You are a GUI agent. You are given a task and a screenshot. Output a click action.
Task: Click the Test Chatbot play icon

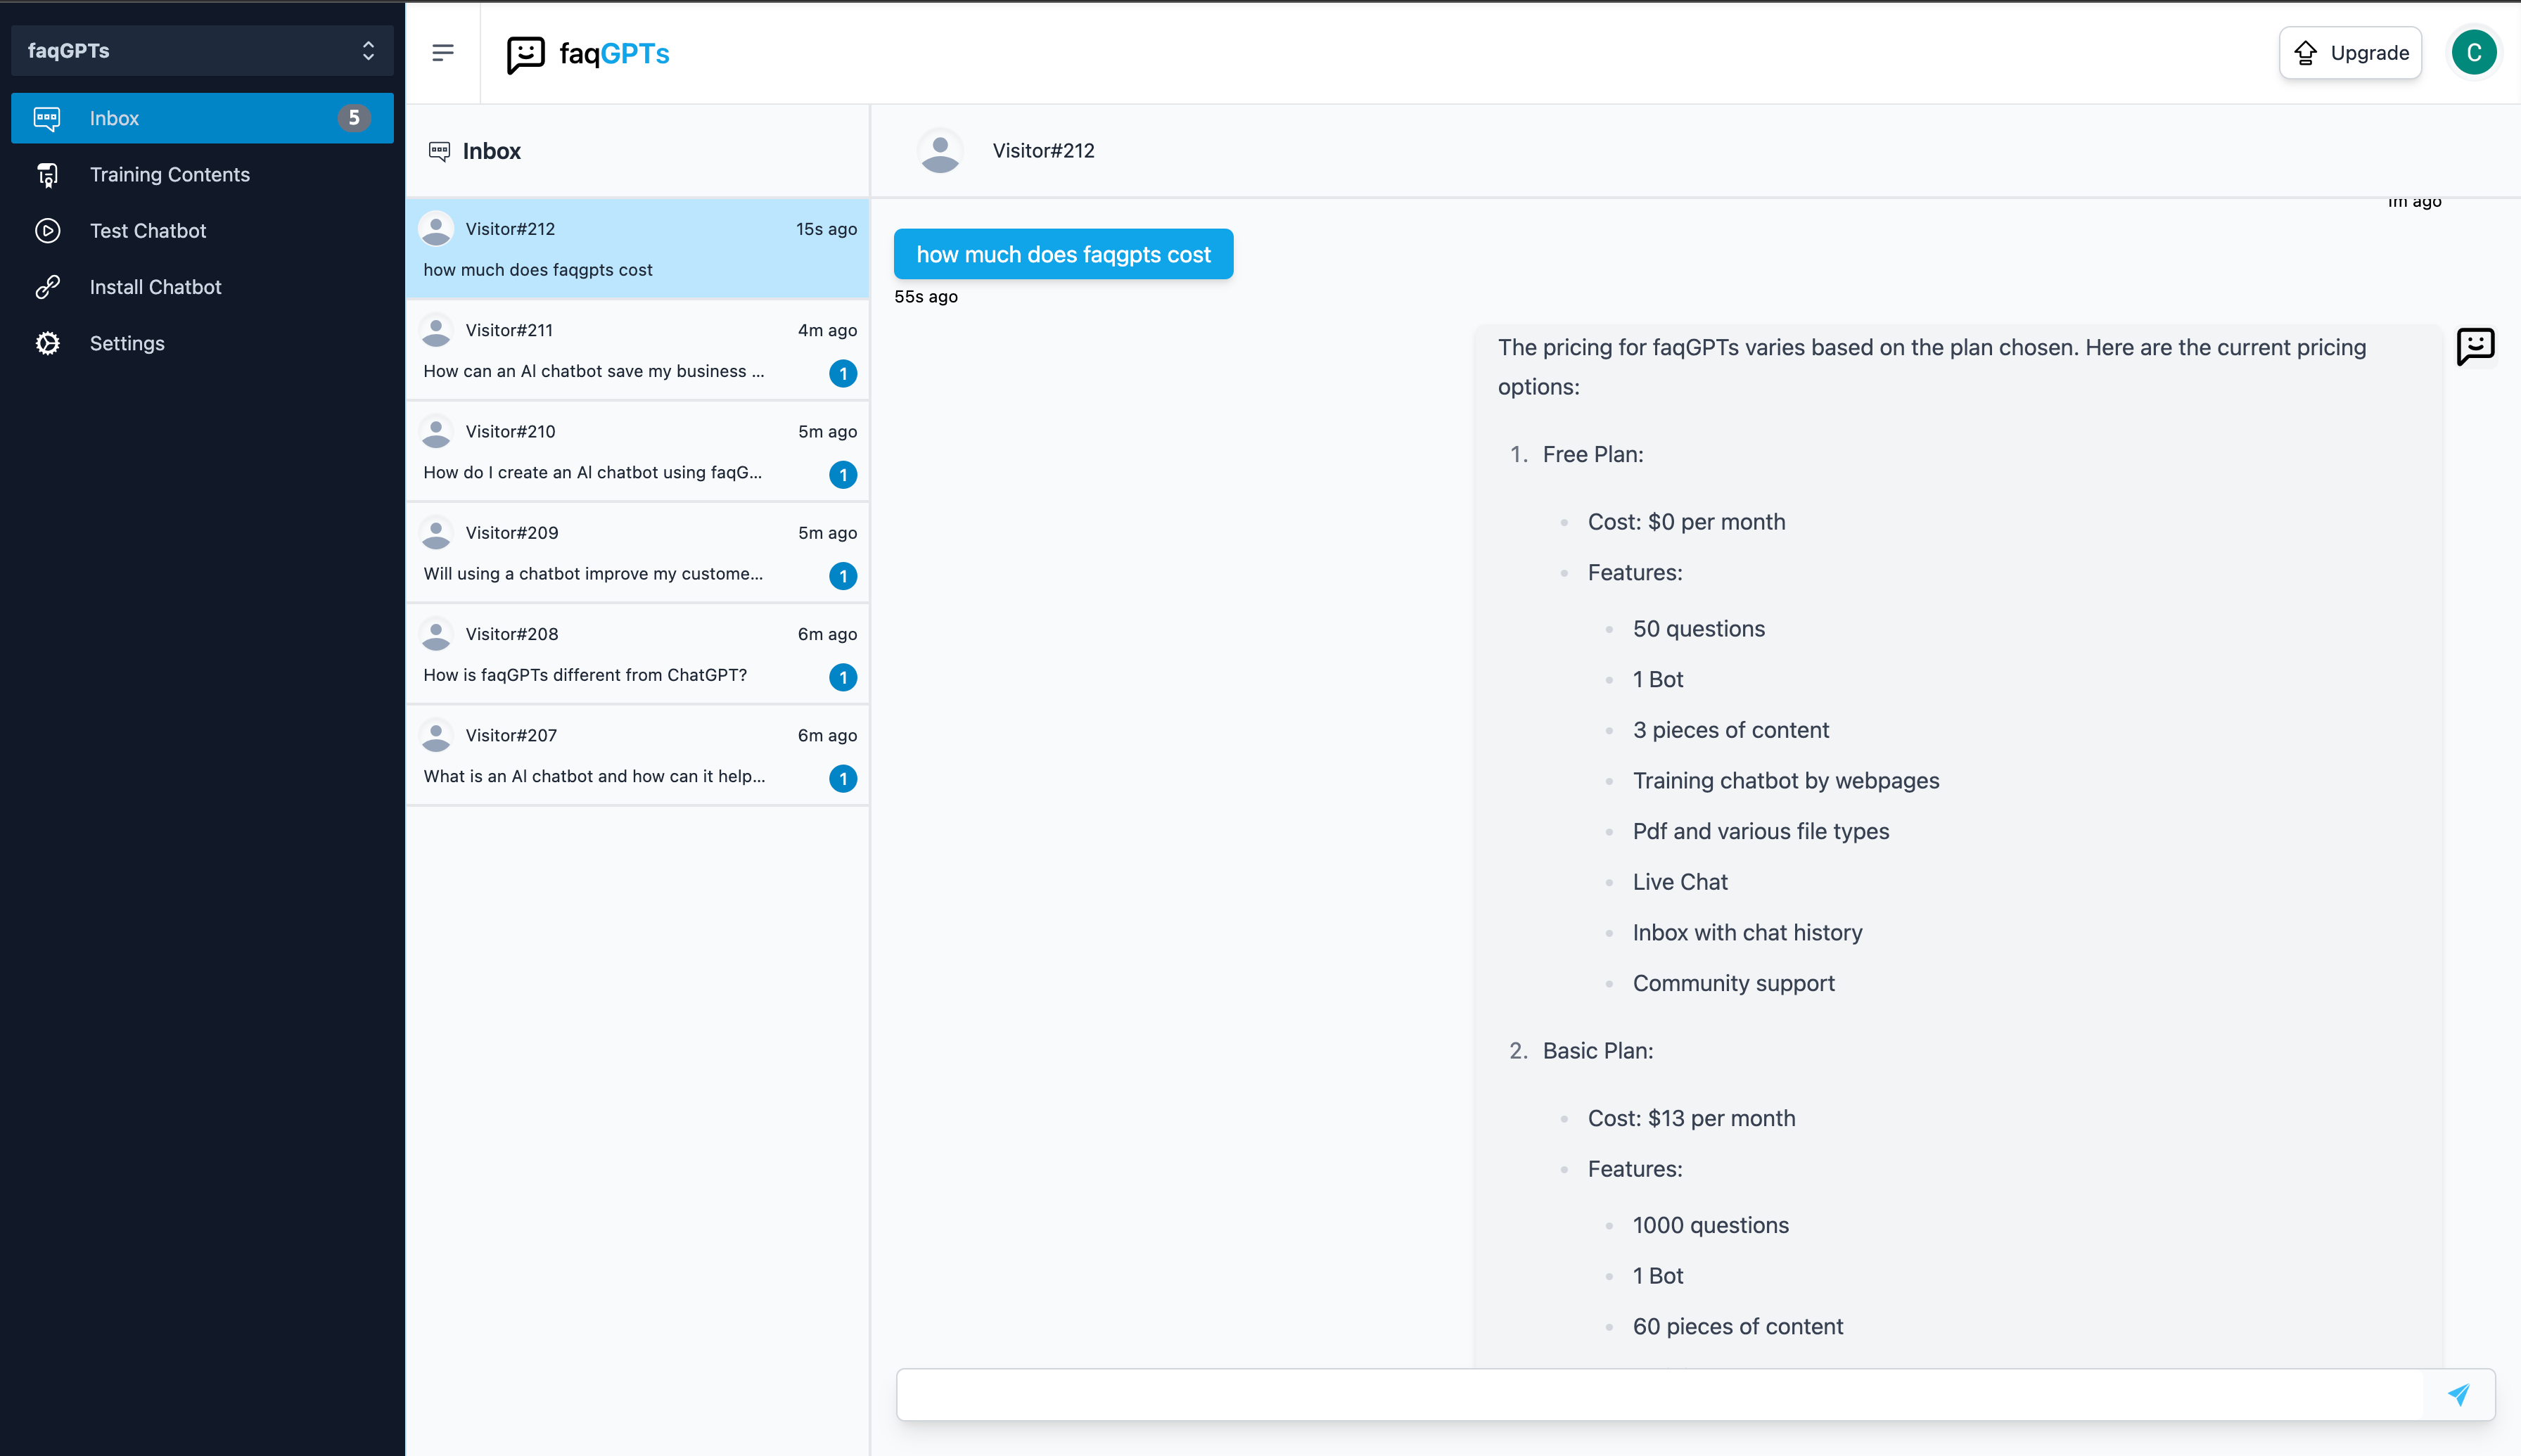[47, 231]
